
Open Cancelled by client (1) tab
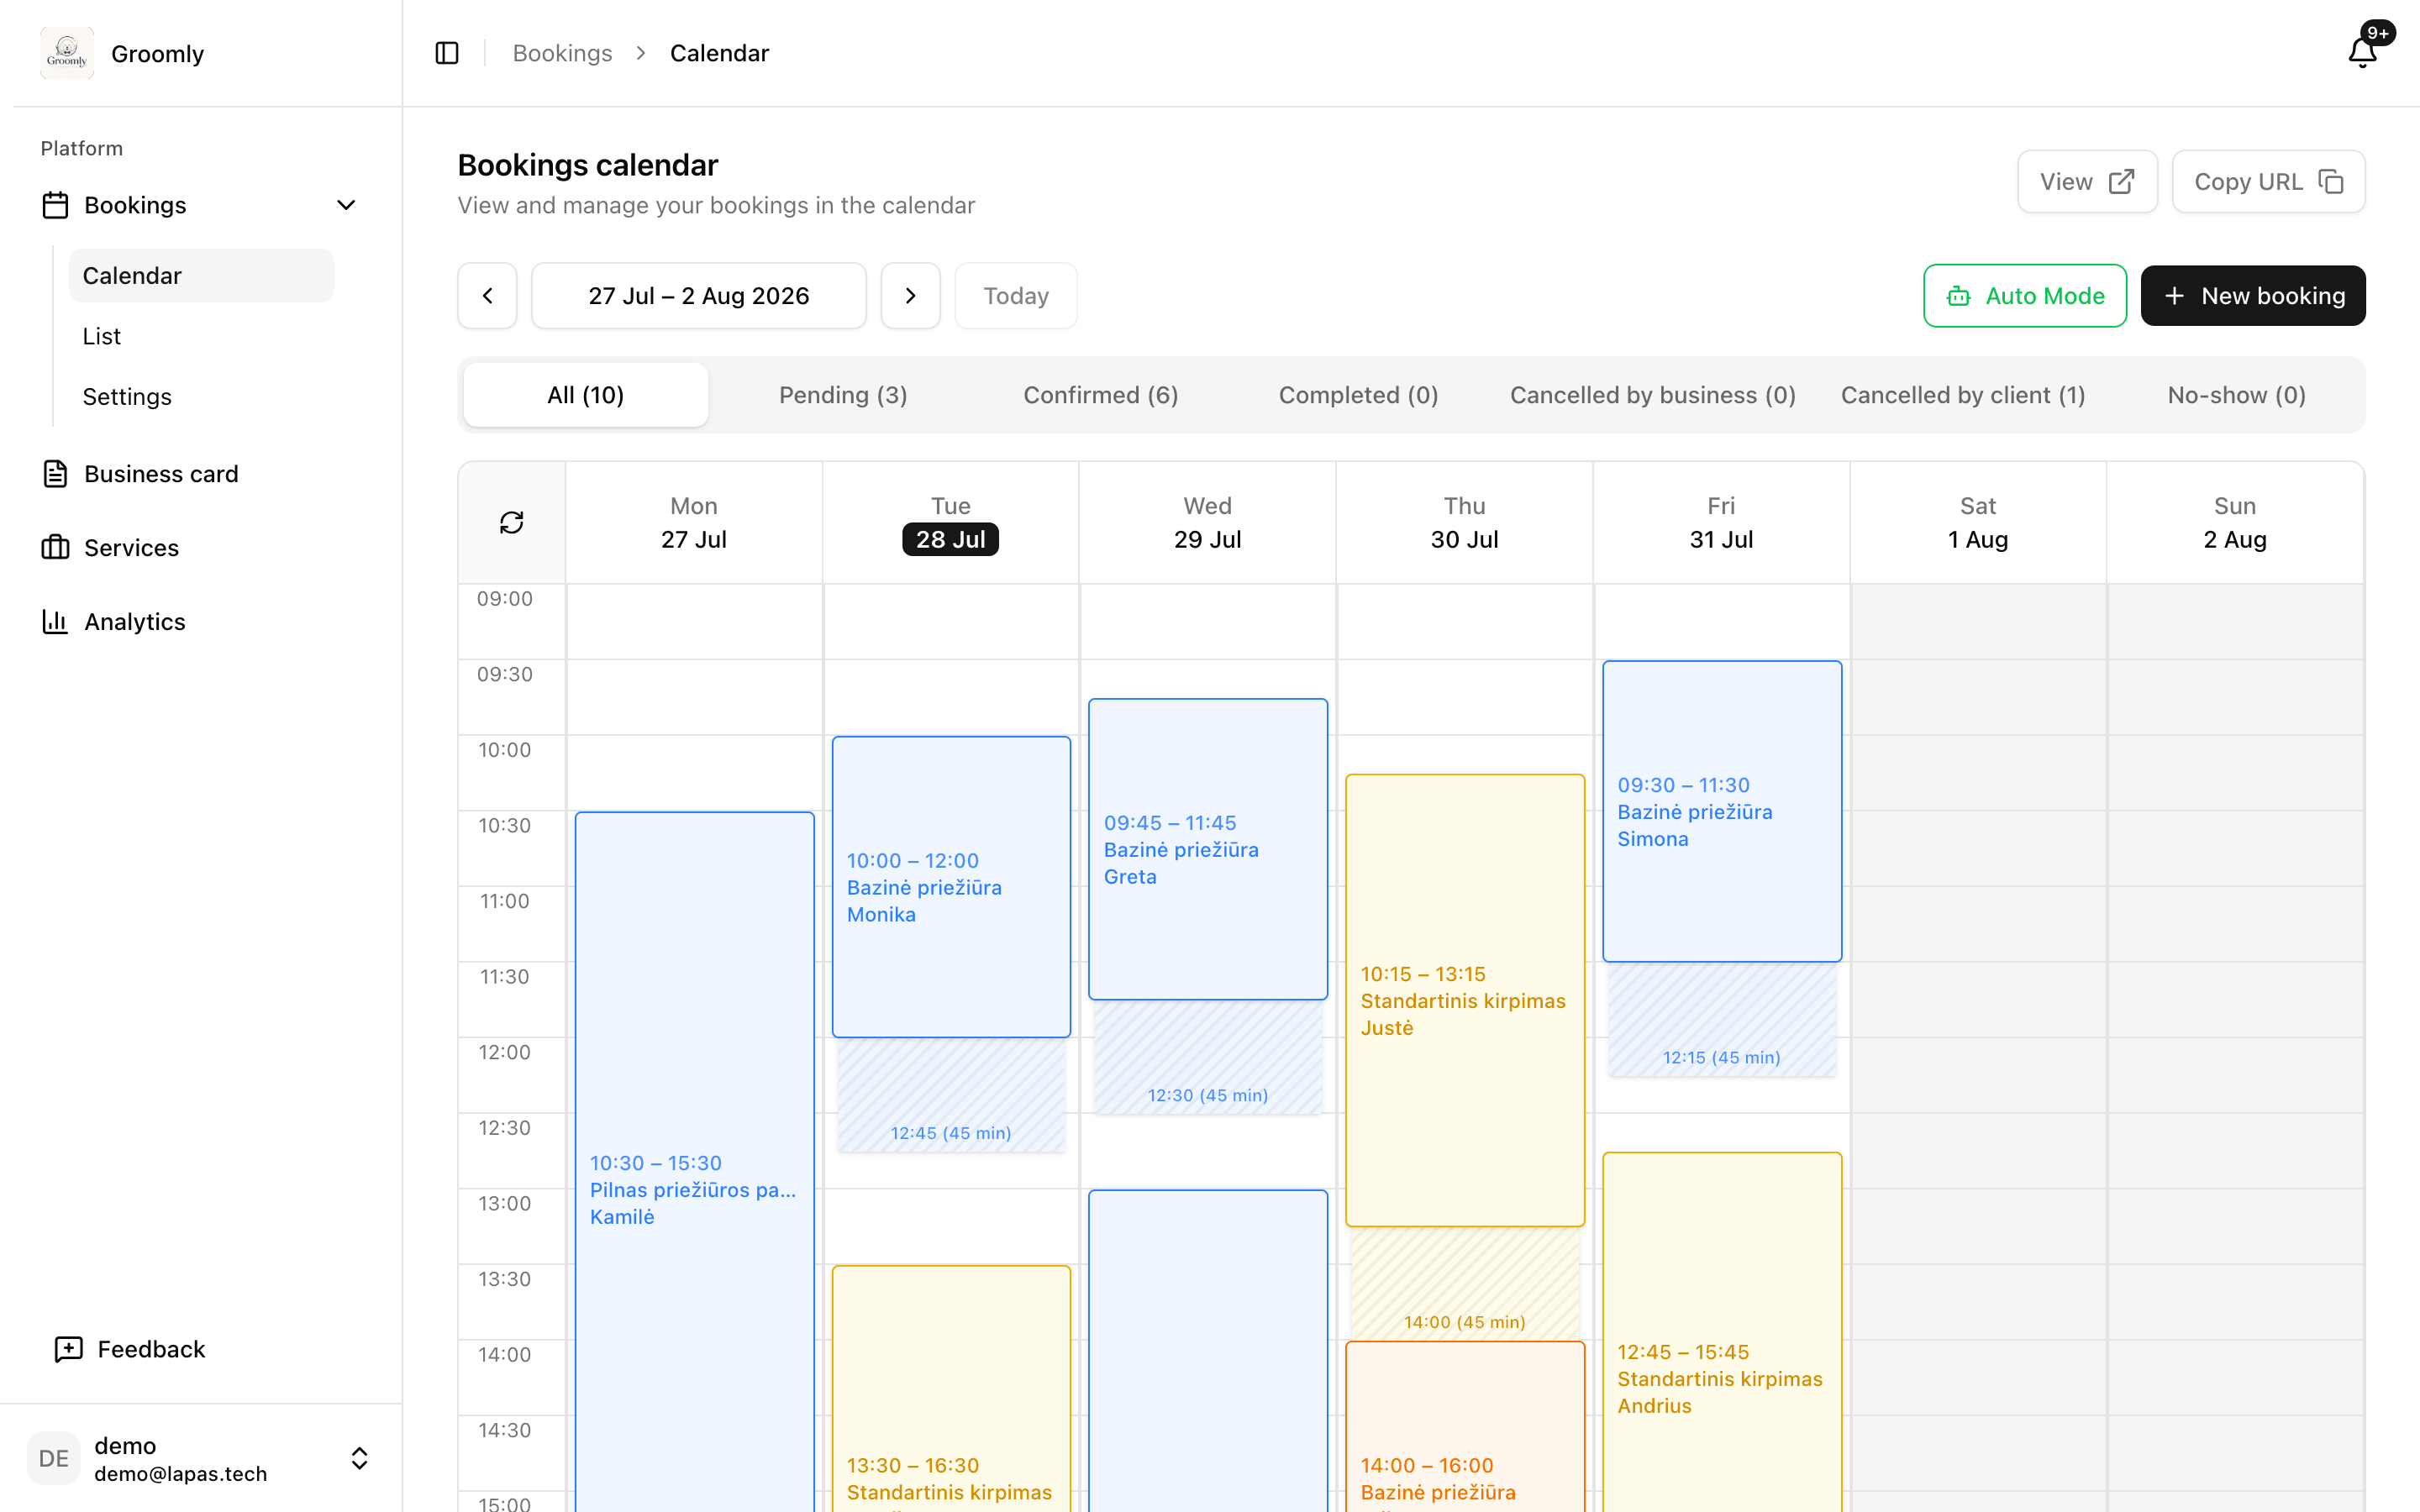coord(1963,395)
